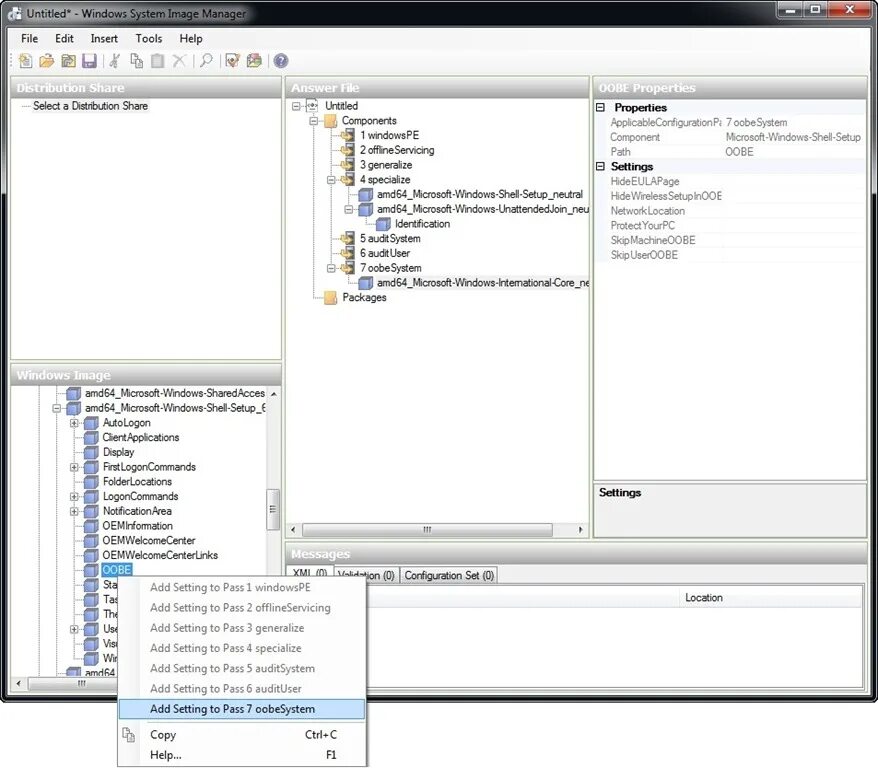
Task: Select the International-Core component under oobeSystem
Action: (483, 283)
